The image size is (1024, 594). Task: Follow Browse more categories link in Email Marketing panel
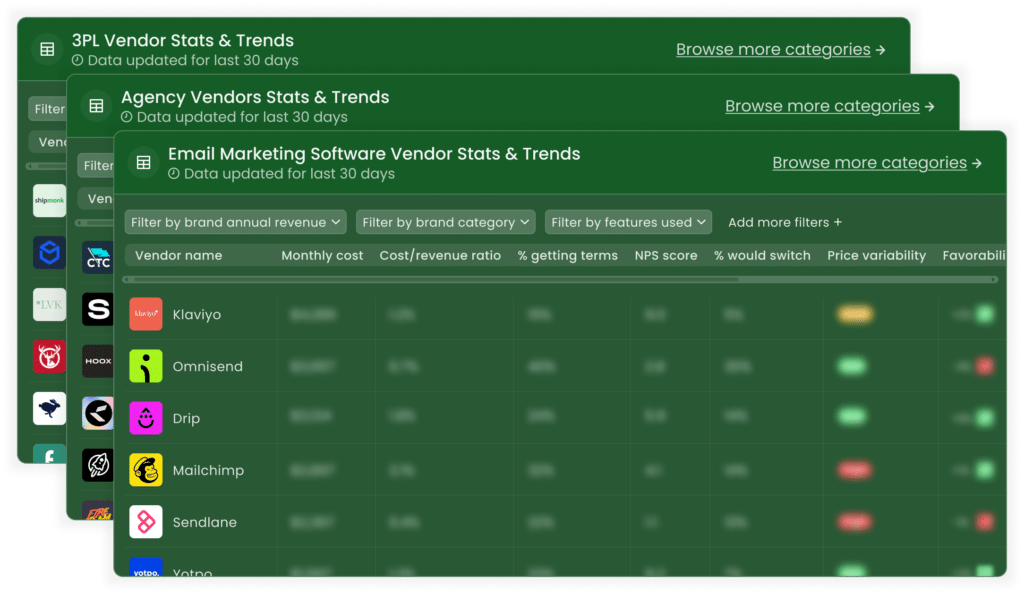click(x=876, y=163)
